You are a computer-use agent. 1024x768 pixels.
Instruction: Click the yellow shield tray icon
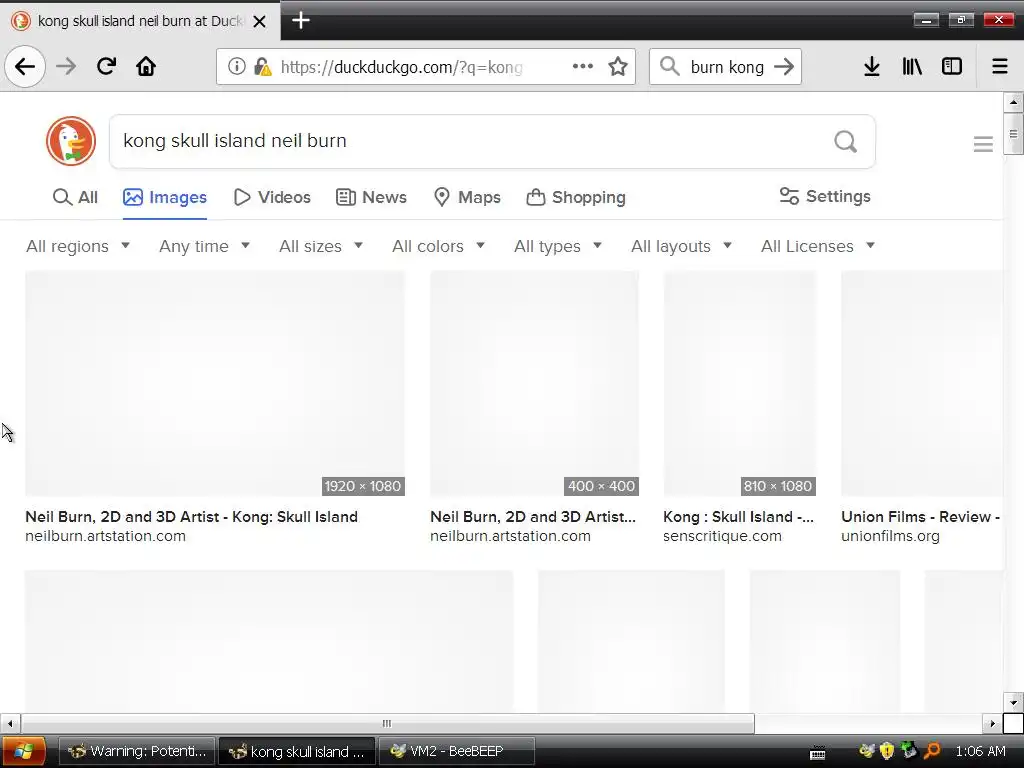pos(887,751)
